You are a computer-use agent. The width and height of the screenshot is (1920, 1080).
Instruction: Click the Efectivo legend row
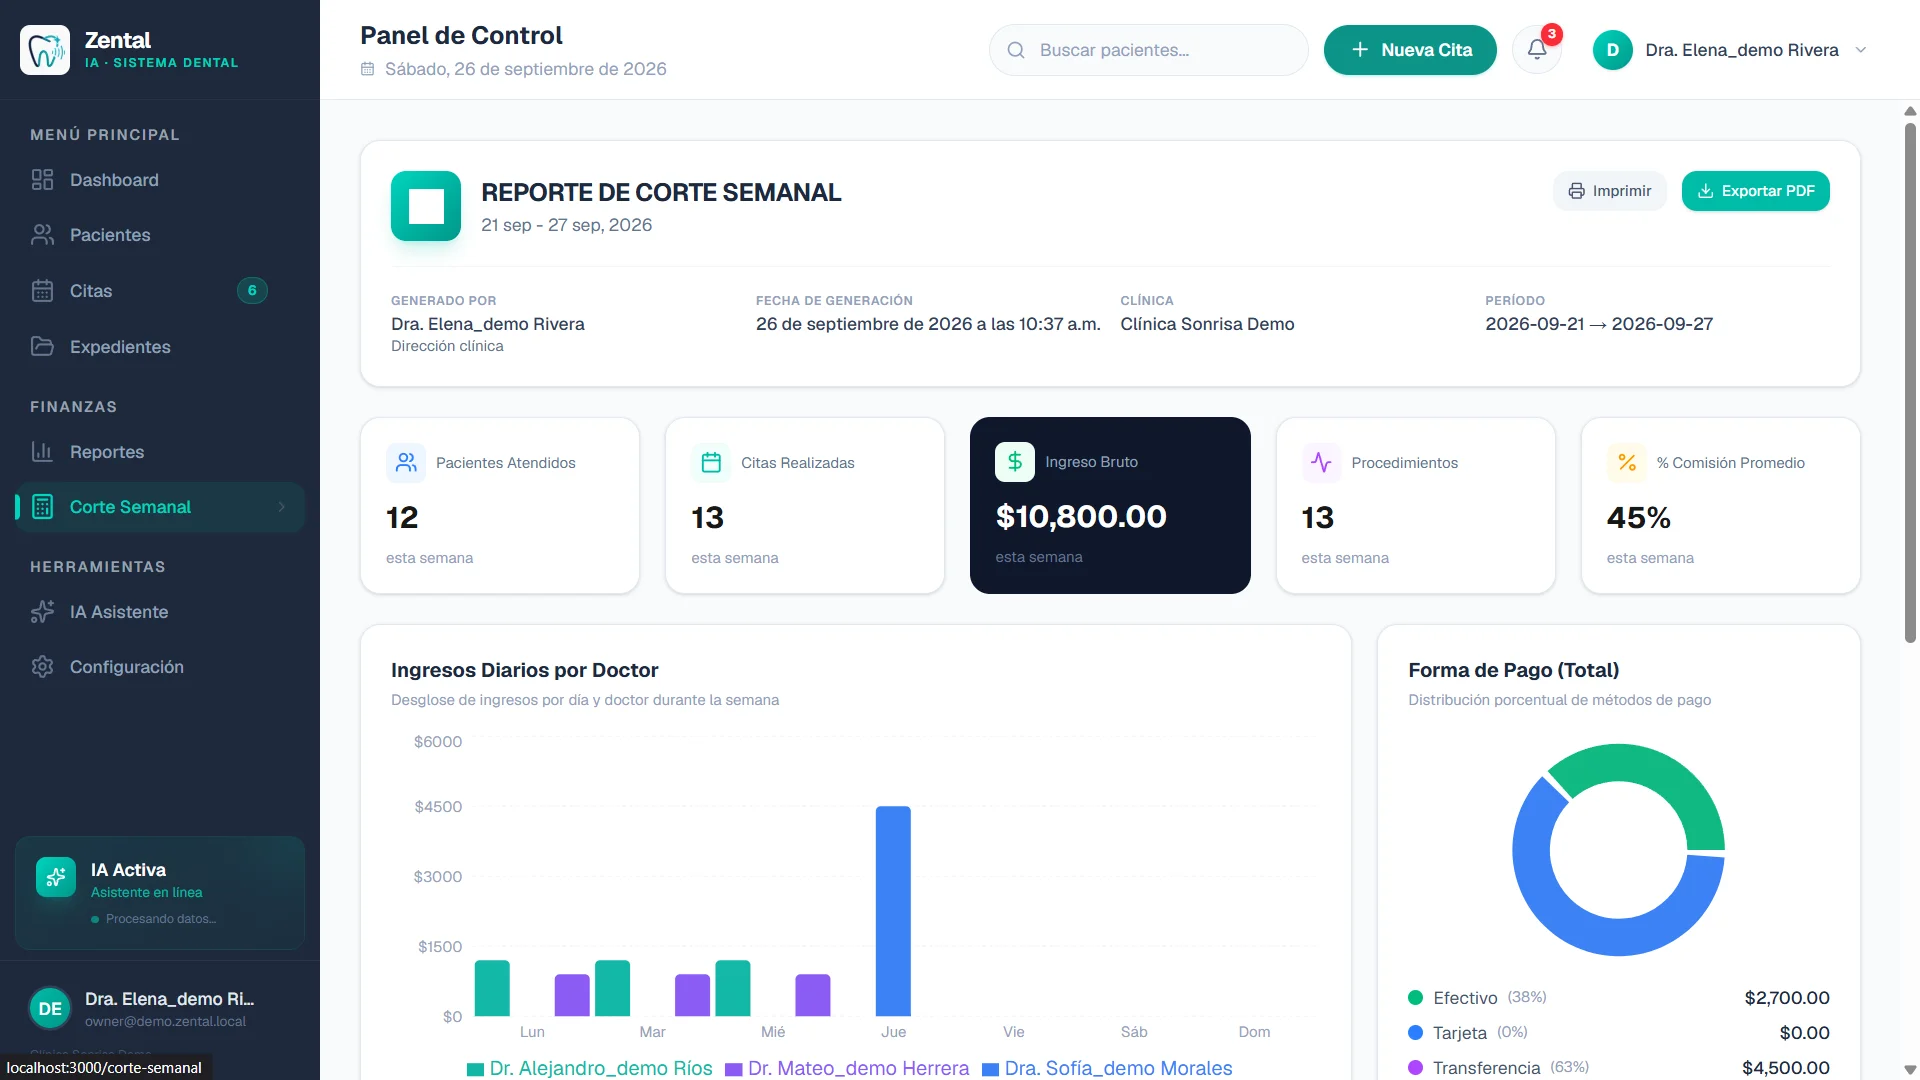1618,998
